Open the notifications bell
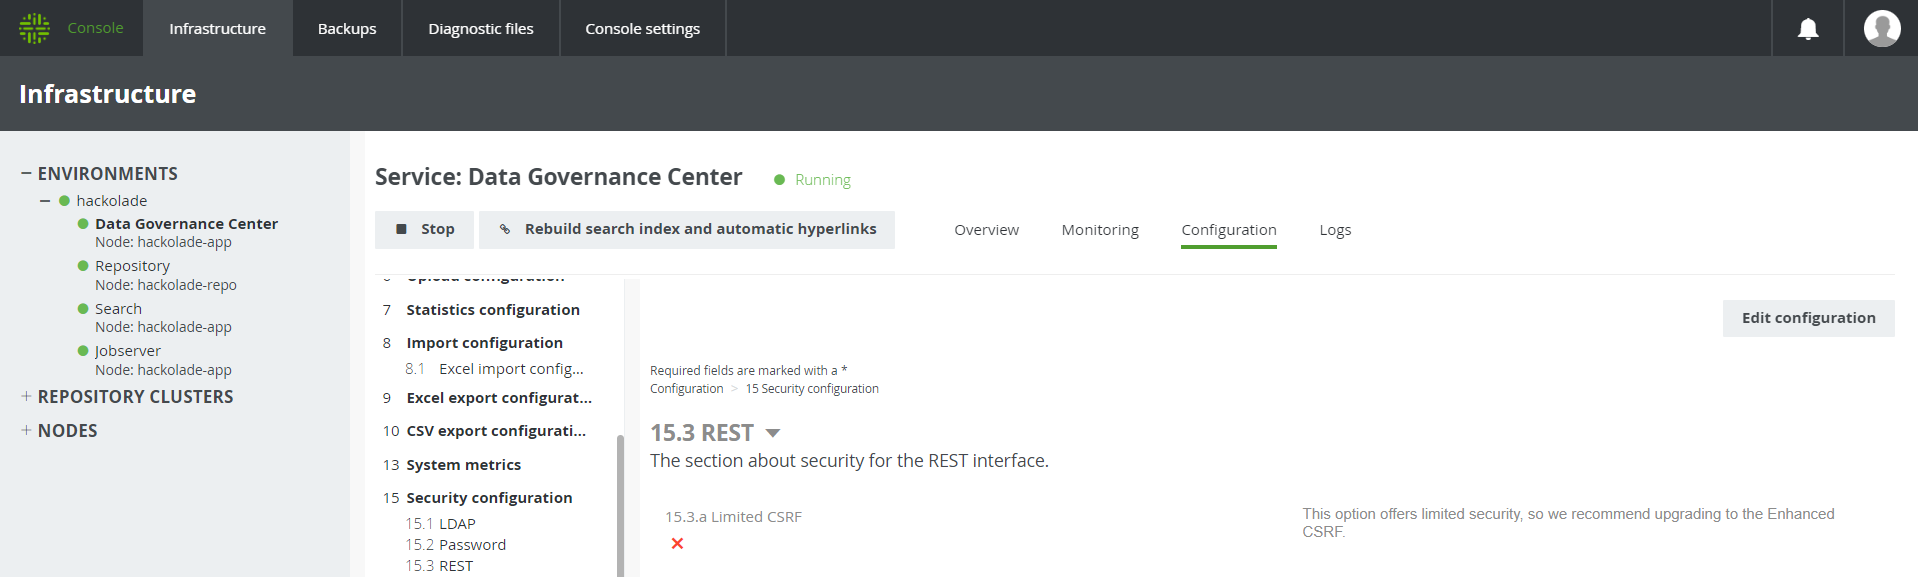The width and height of the screenshot is (1918, 577). pos(1807,29)
